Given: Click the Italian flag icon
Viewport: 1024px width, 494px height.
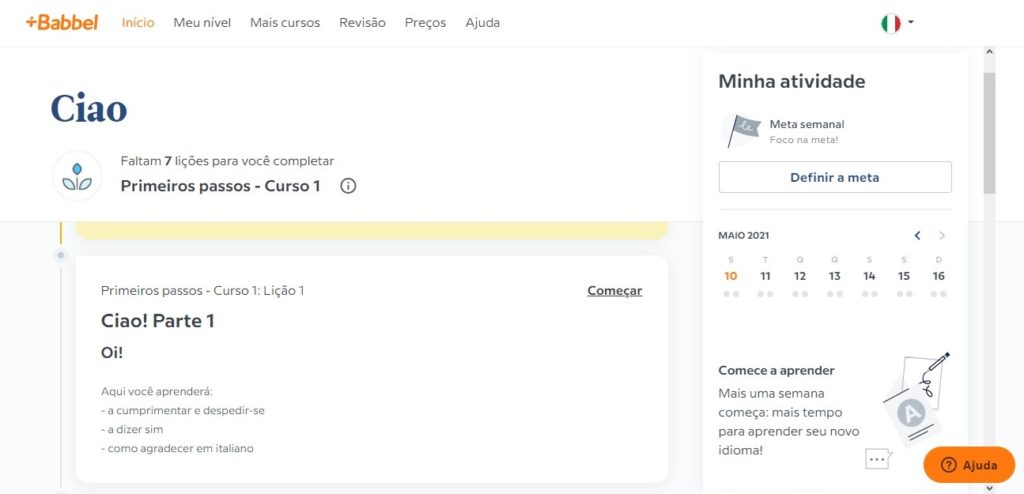Looking at the screenshot, I should [x=891, y=23].
